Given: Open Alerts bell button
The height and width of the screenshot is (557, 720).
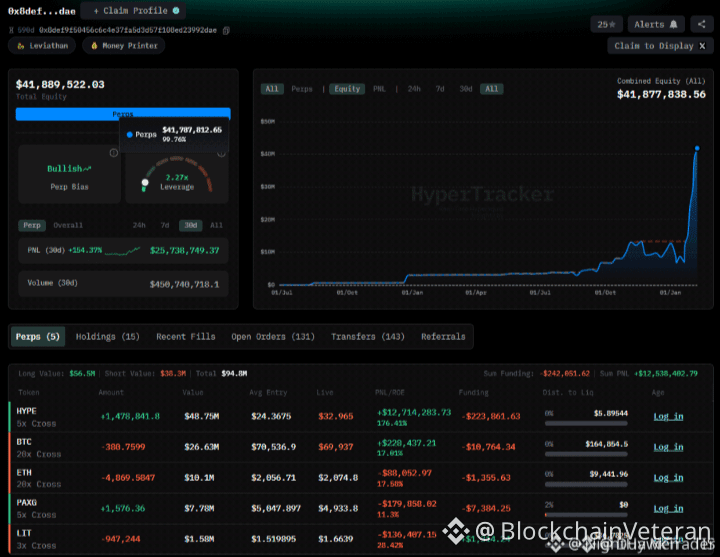Looking at the screenshot, I should (x=656, y=24).
